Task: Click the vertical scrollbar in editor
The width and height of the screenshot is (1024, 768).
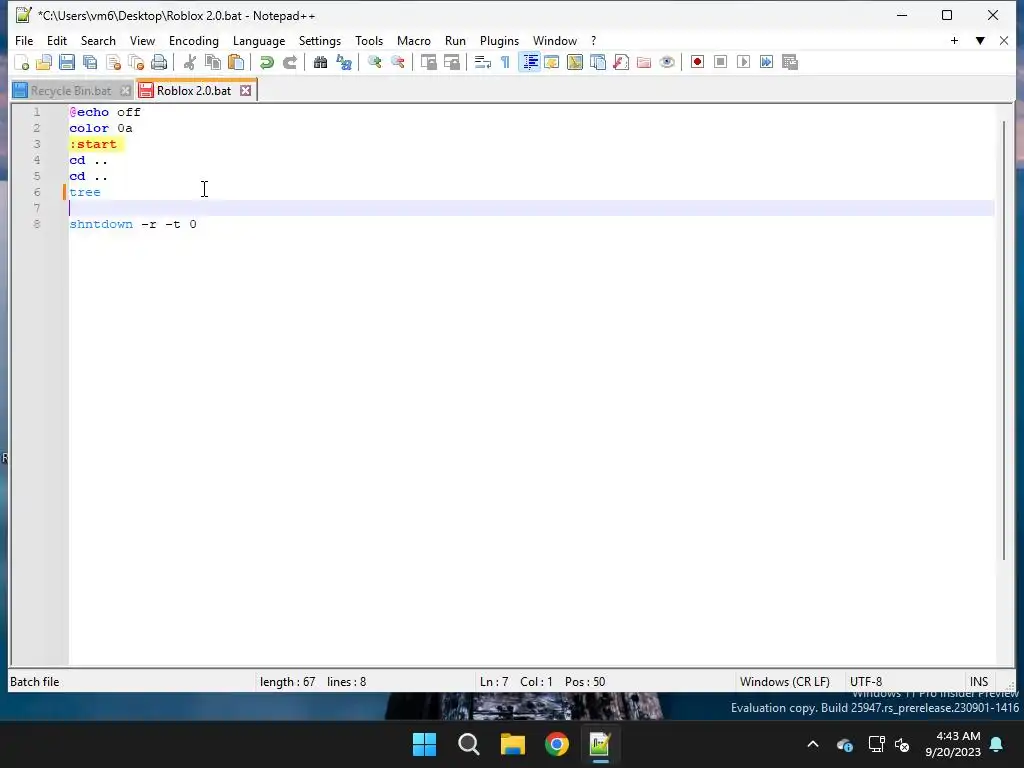Action: (1004, 340)
